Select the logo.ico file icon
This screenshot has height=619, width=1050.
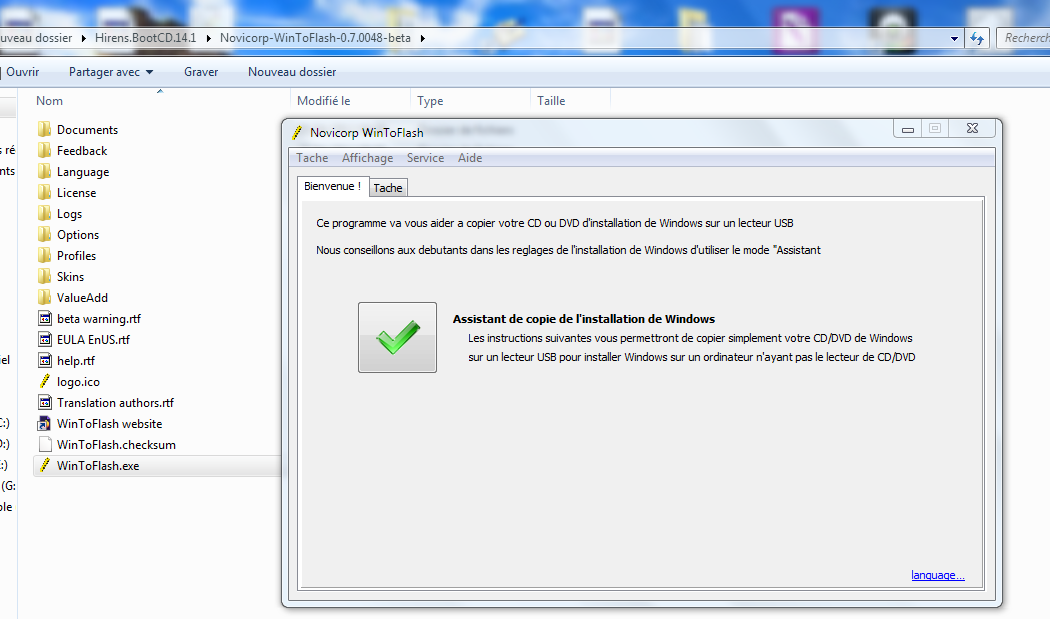[x=44, y=382]
